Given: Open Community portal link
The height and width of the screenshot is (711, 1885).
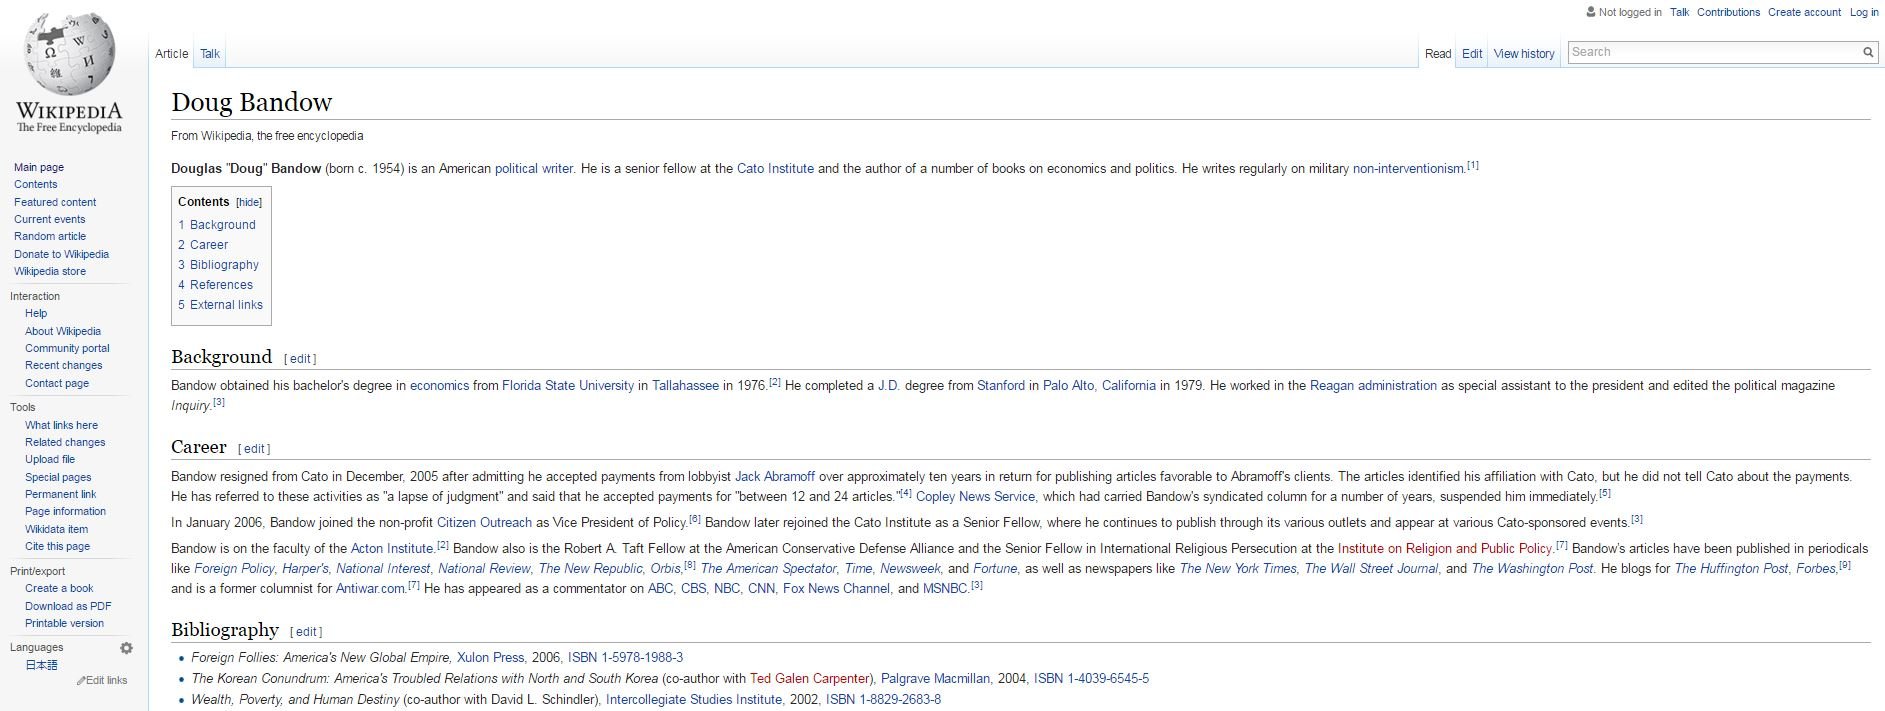Looking at the screenshot, I should 67,348.
